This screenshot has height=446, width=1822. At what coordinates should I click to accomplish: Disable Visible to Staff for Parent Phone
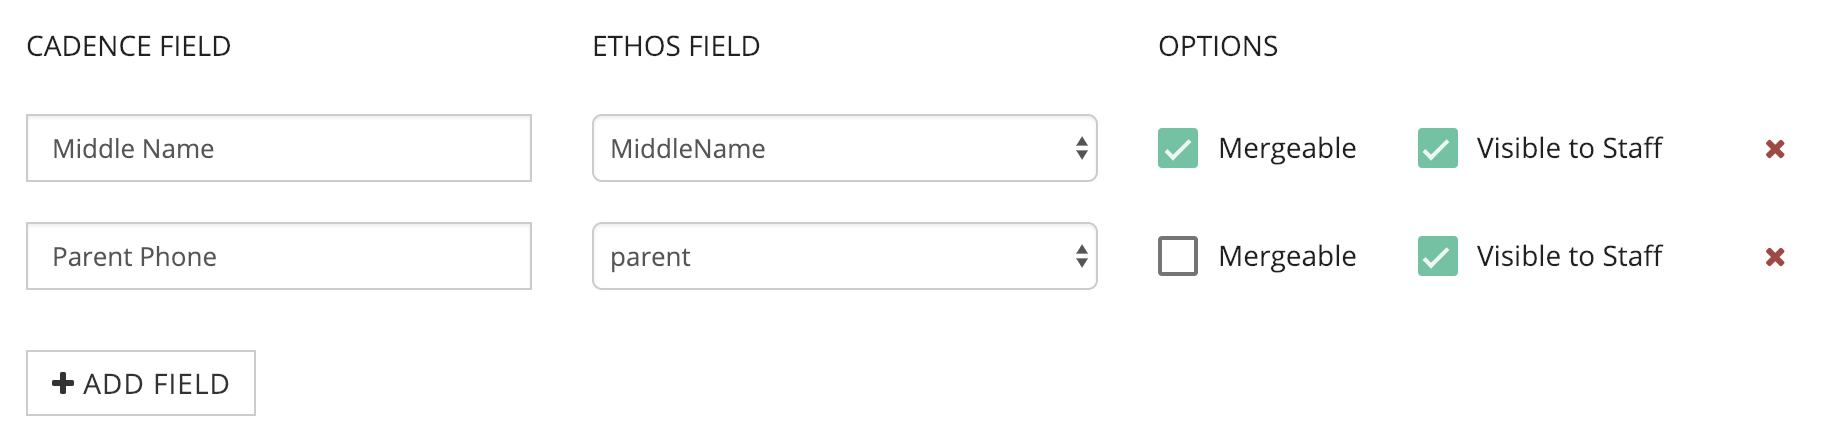tap(1437, 256)
